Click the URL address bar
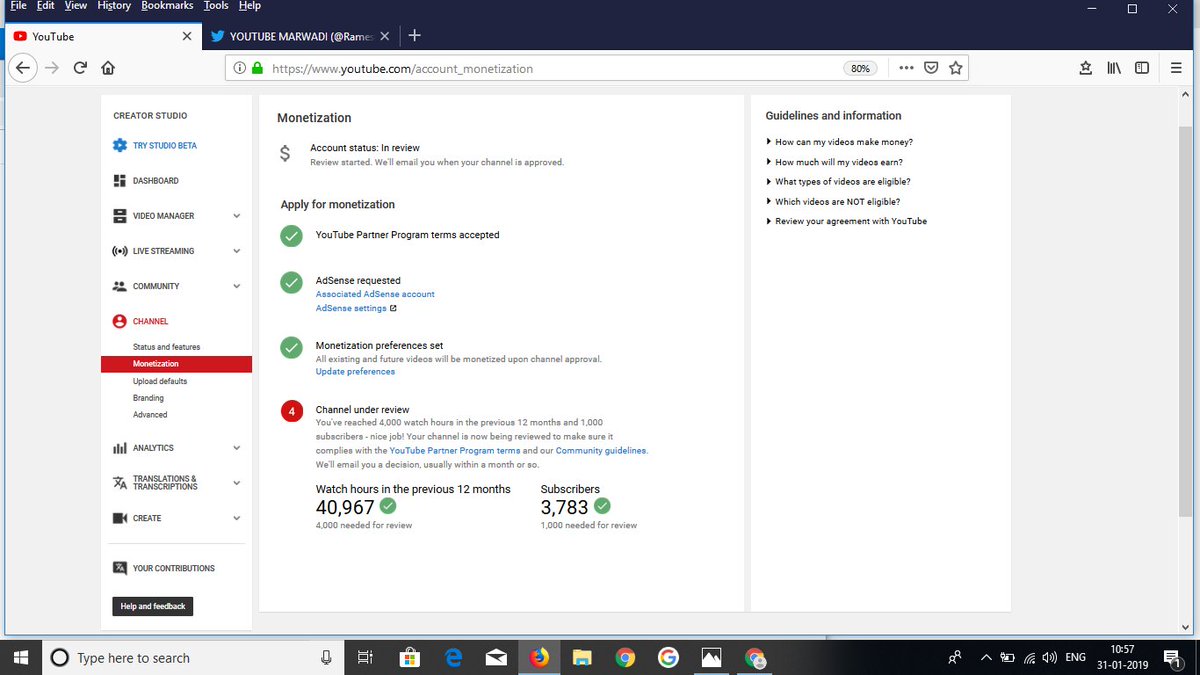This screenshot has height=675, width=1200. click(599, 68)
